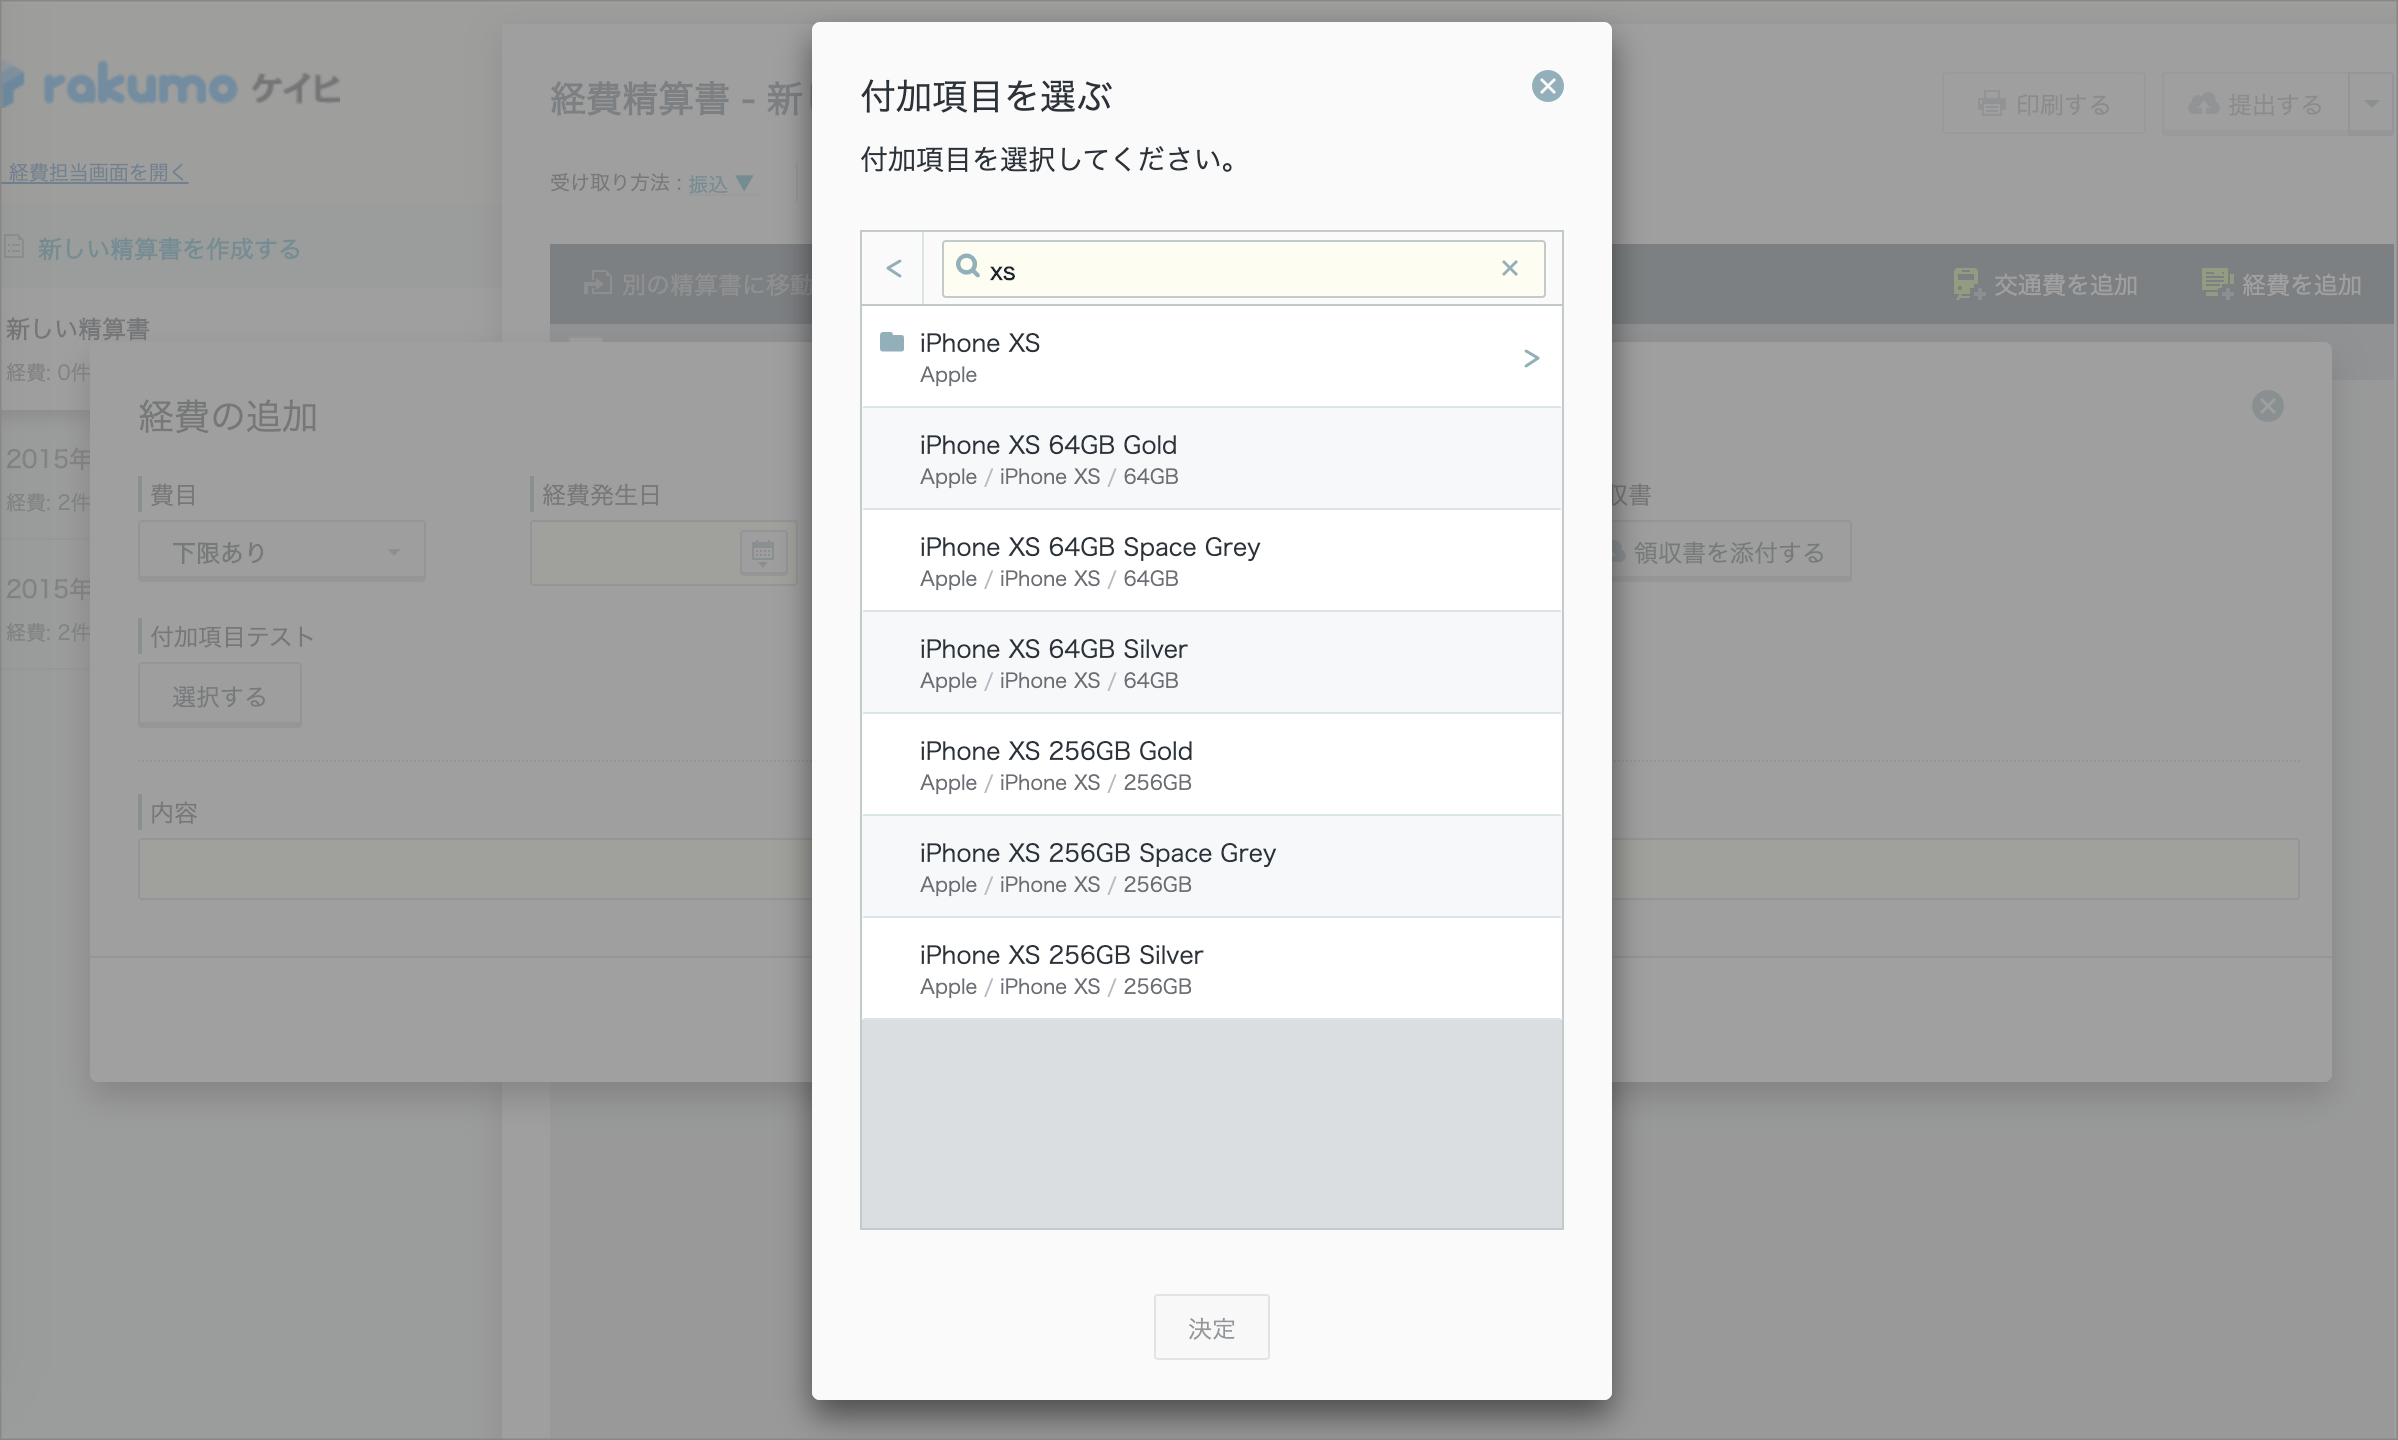Click the note icon beside 経費を追加
Screen dimensions: 2398x1440
click(x=2216, y=284)
